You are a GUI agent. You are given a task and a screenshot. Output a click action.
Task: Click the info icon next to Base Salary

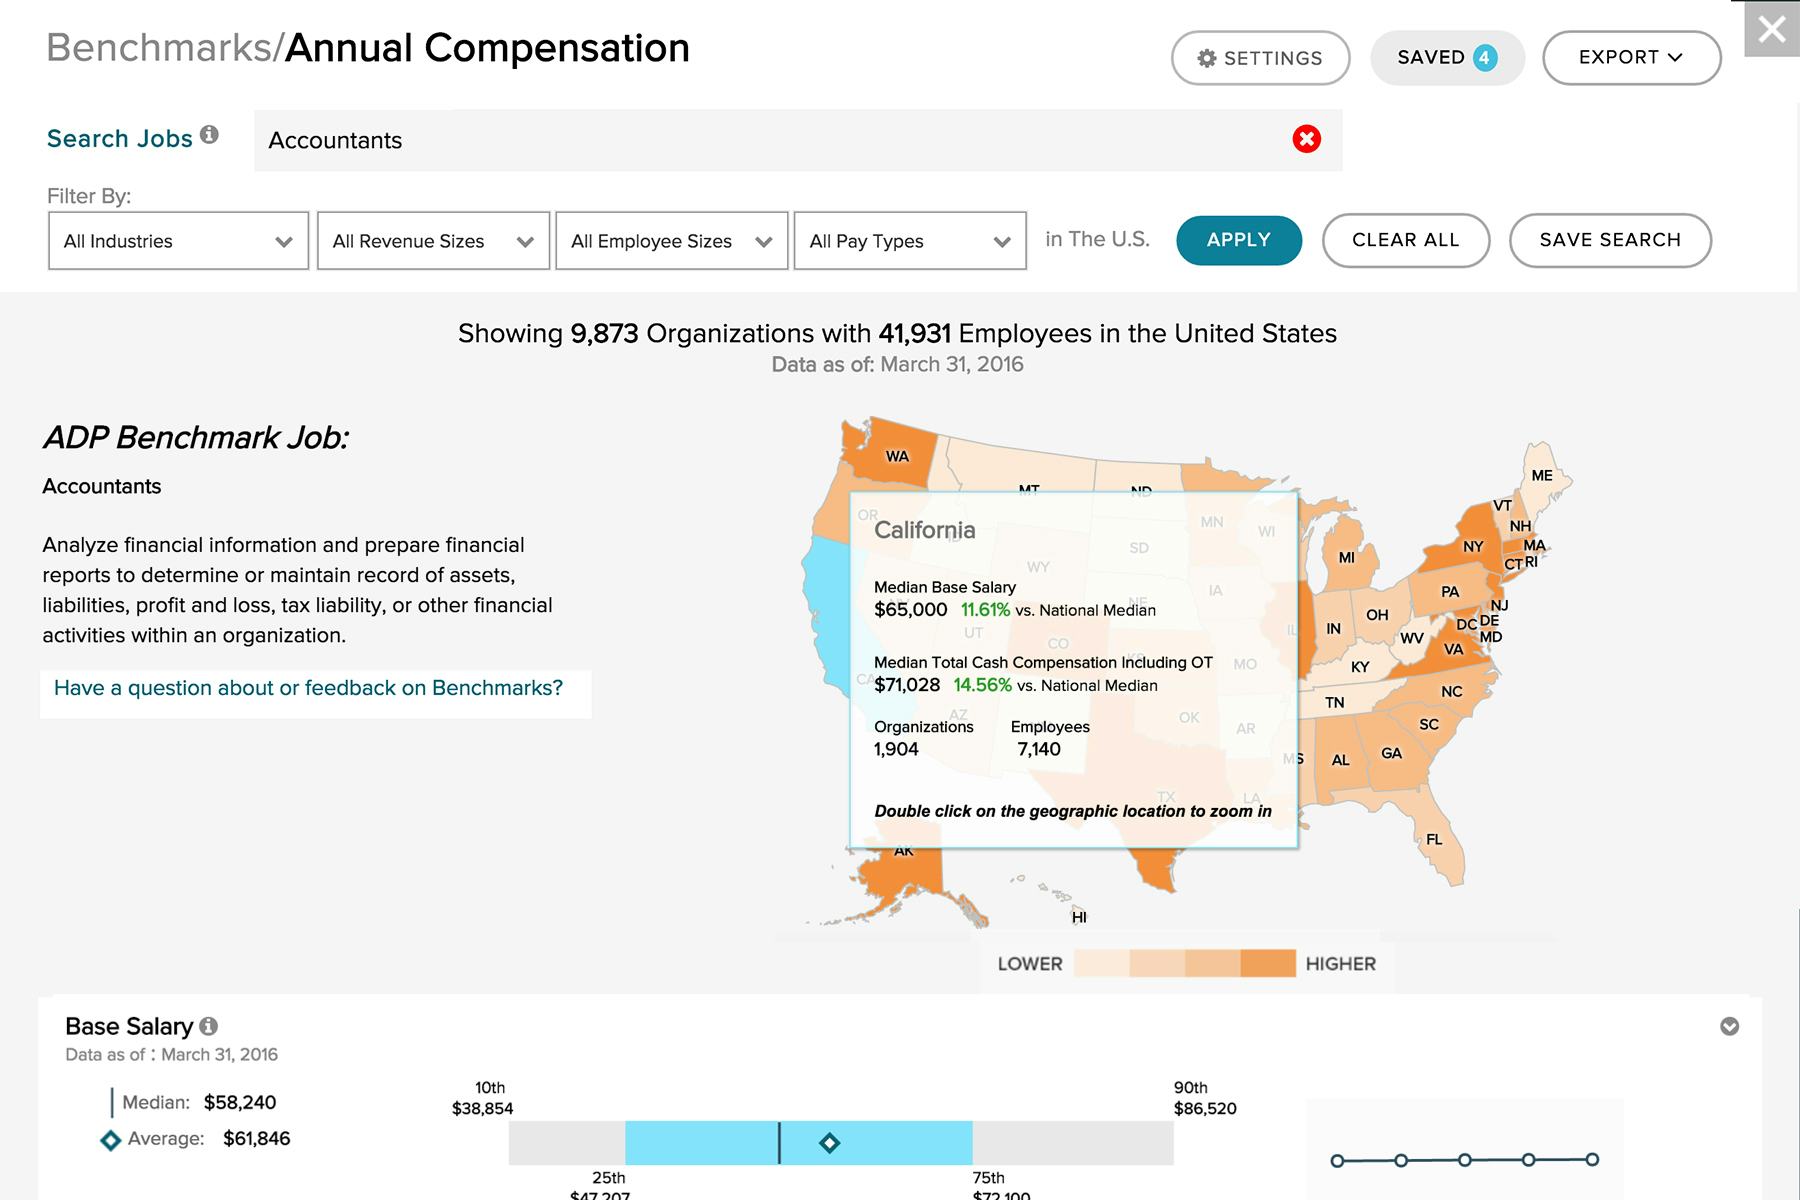tap(208, 1026)
